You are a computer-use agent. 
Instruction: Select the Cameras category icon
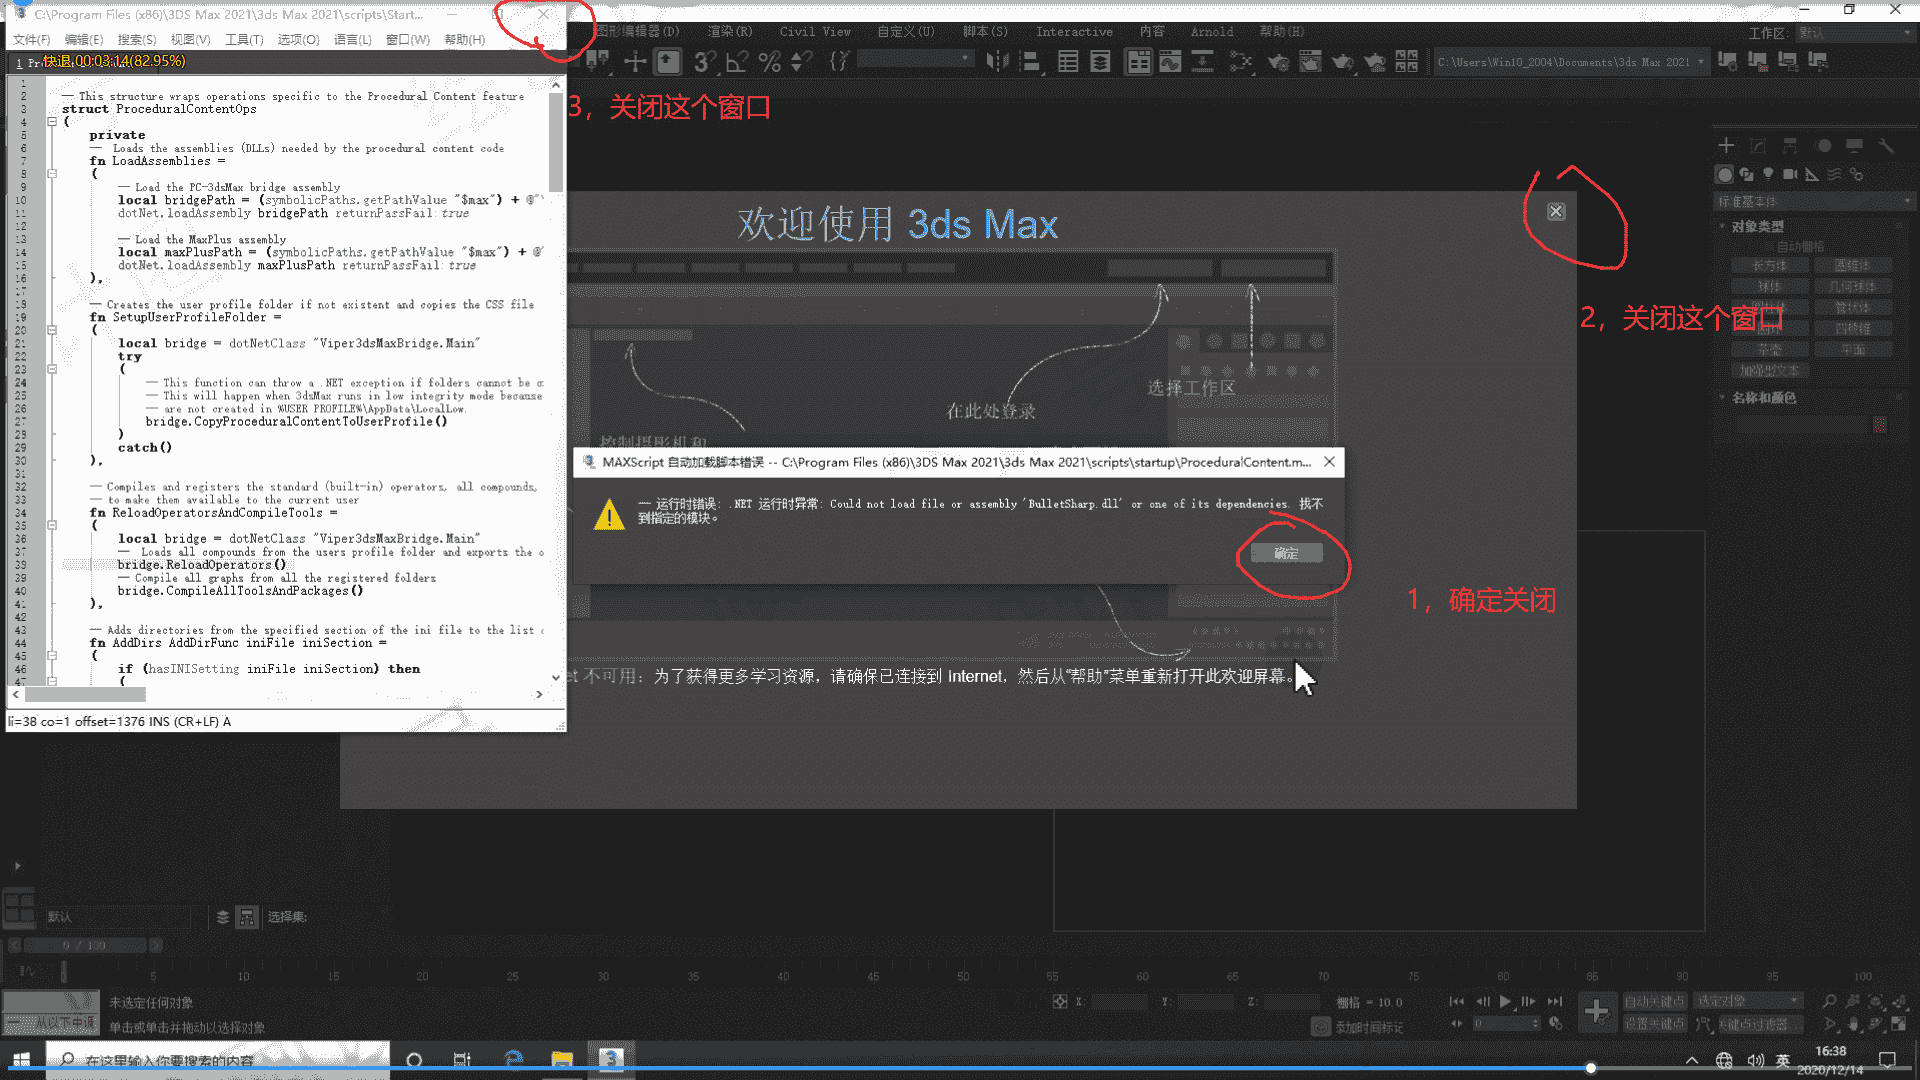click(1790, 174)
